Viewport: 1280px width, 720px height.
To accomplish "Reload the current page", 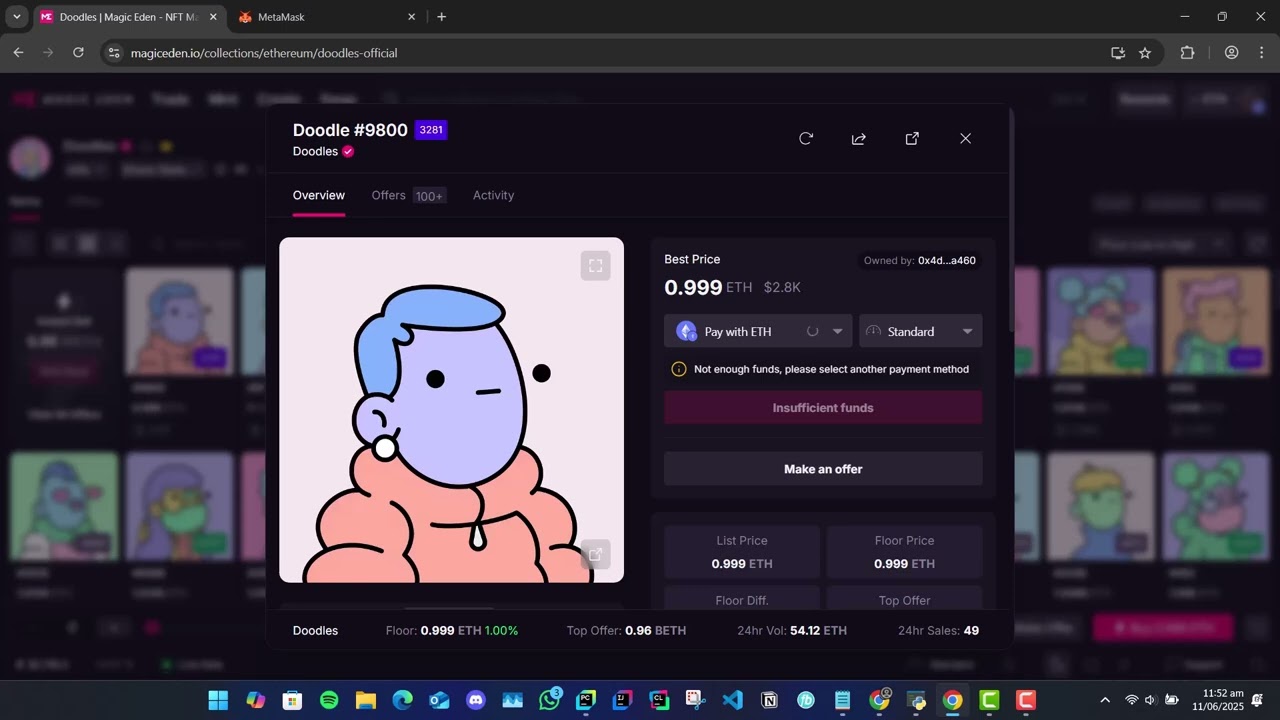I will (78, 53).
